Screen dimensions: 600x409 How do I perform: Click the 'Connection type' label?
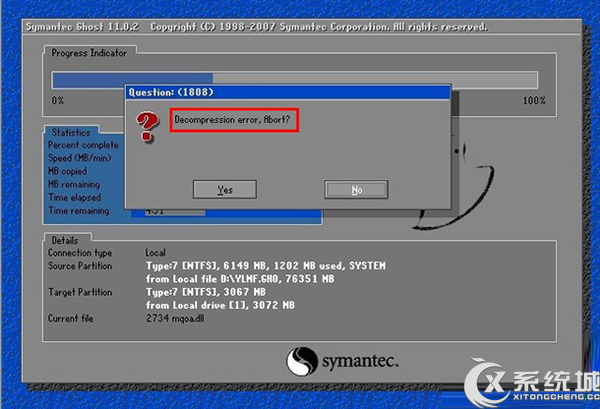pyautogui.click(x=80, y=253)
